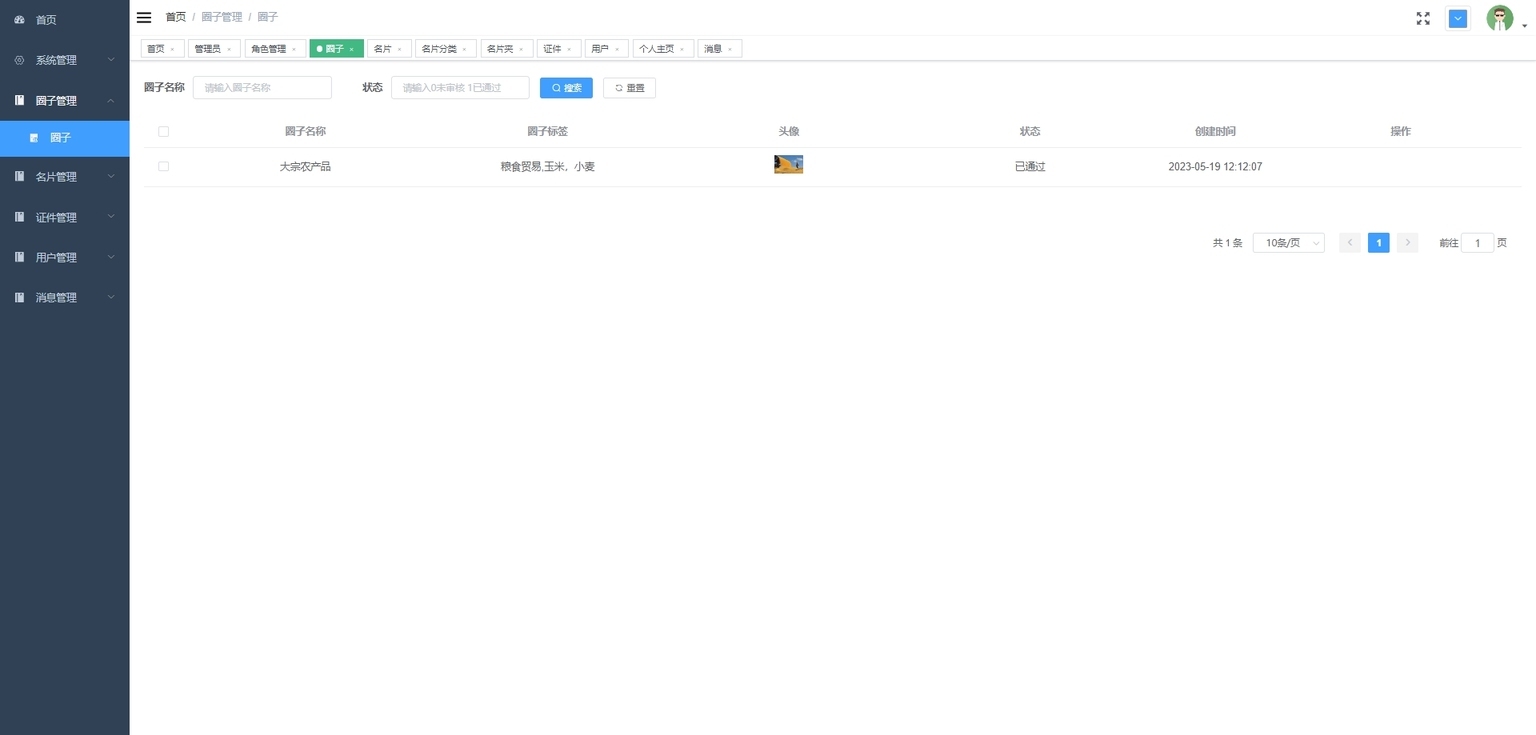Click the 创建时间 column header
The height and width of the screenshot is (735, 1536).
tap(1215, 131)
